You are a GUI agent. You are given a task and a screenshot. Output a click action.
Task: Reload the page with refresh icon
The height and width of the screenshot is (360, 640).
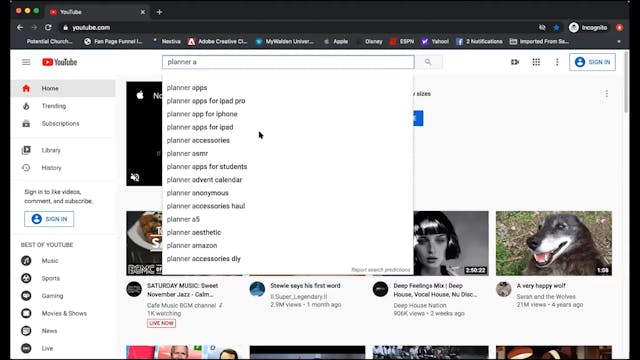(x=48, y=27)
